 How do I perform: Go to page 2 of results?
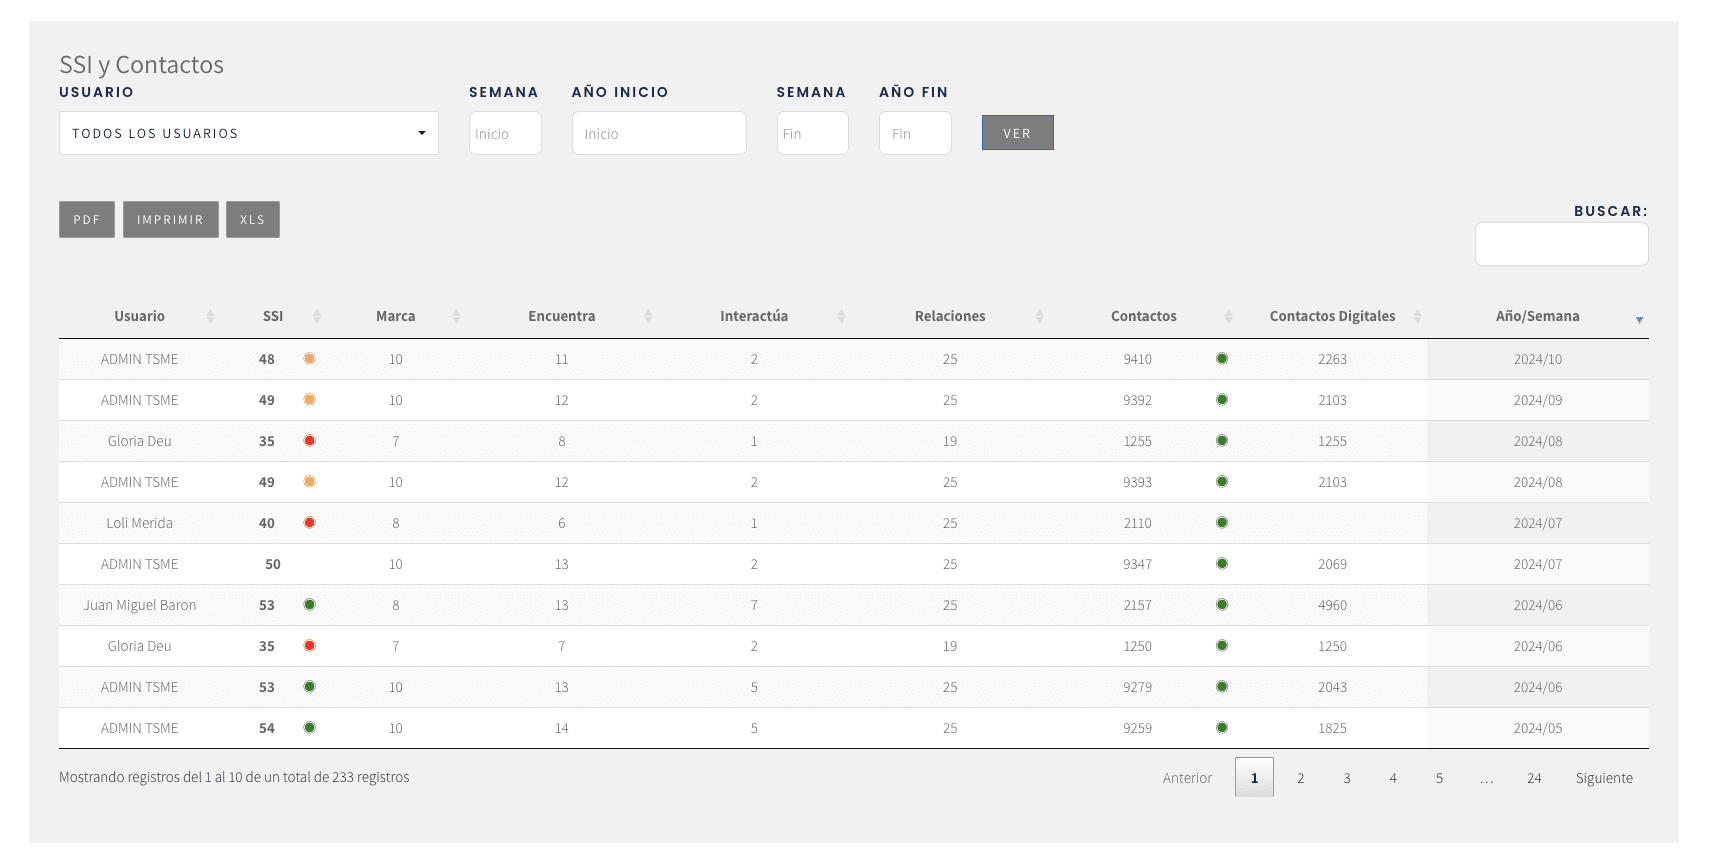tap(1300, 778)
